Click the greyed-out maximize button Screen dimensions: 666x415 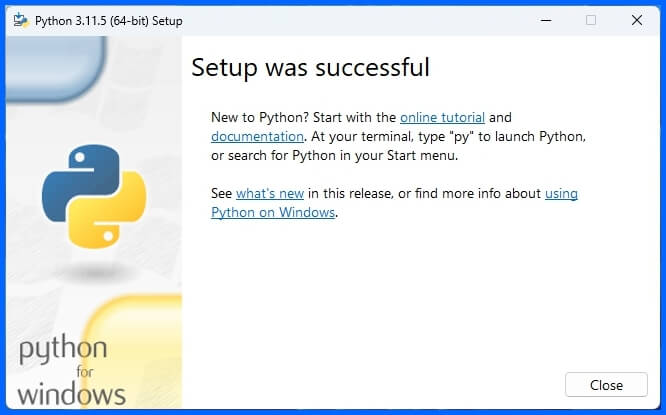pos(591,20)
